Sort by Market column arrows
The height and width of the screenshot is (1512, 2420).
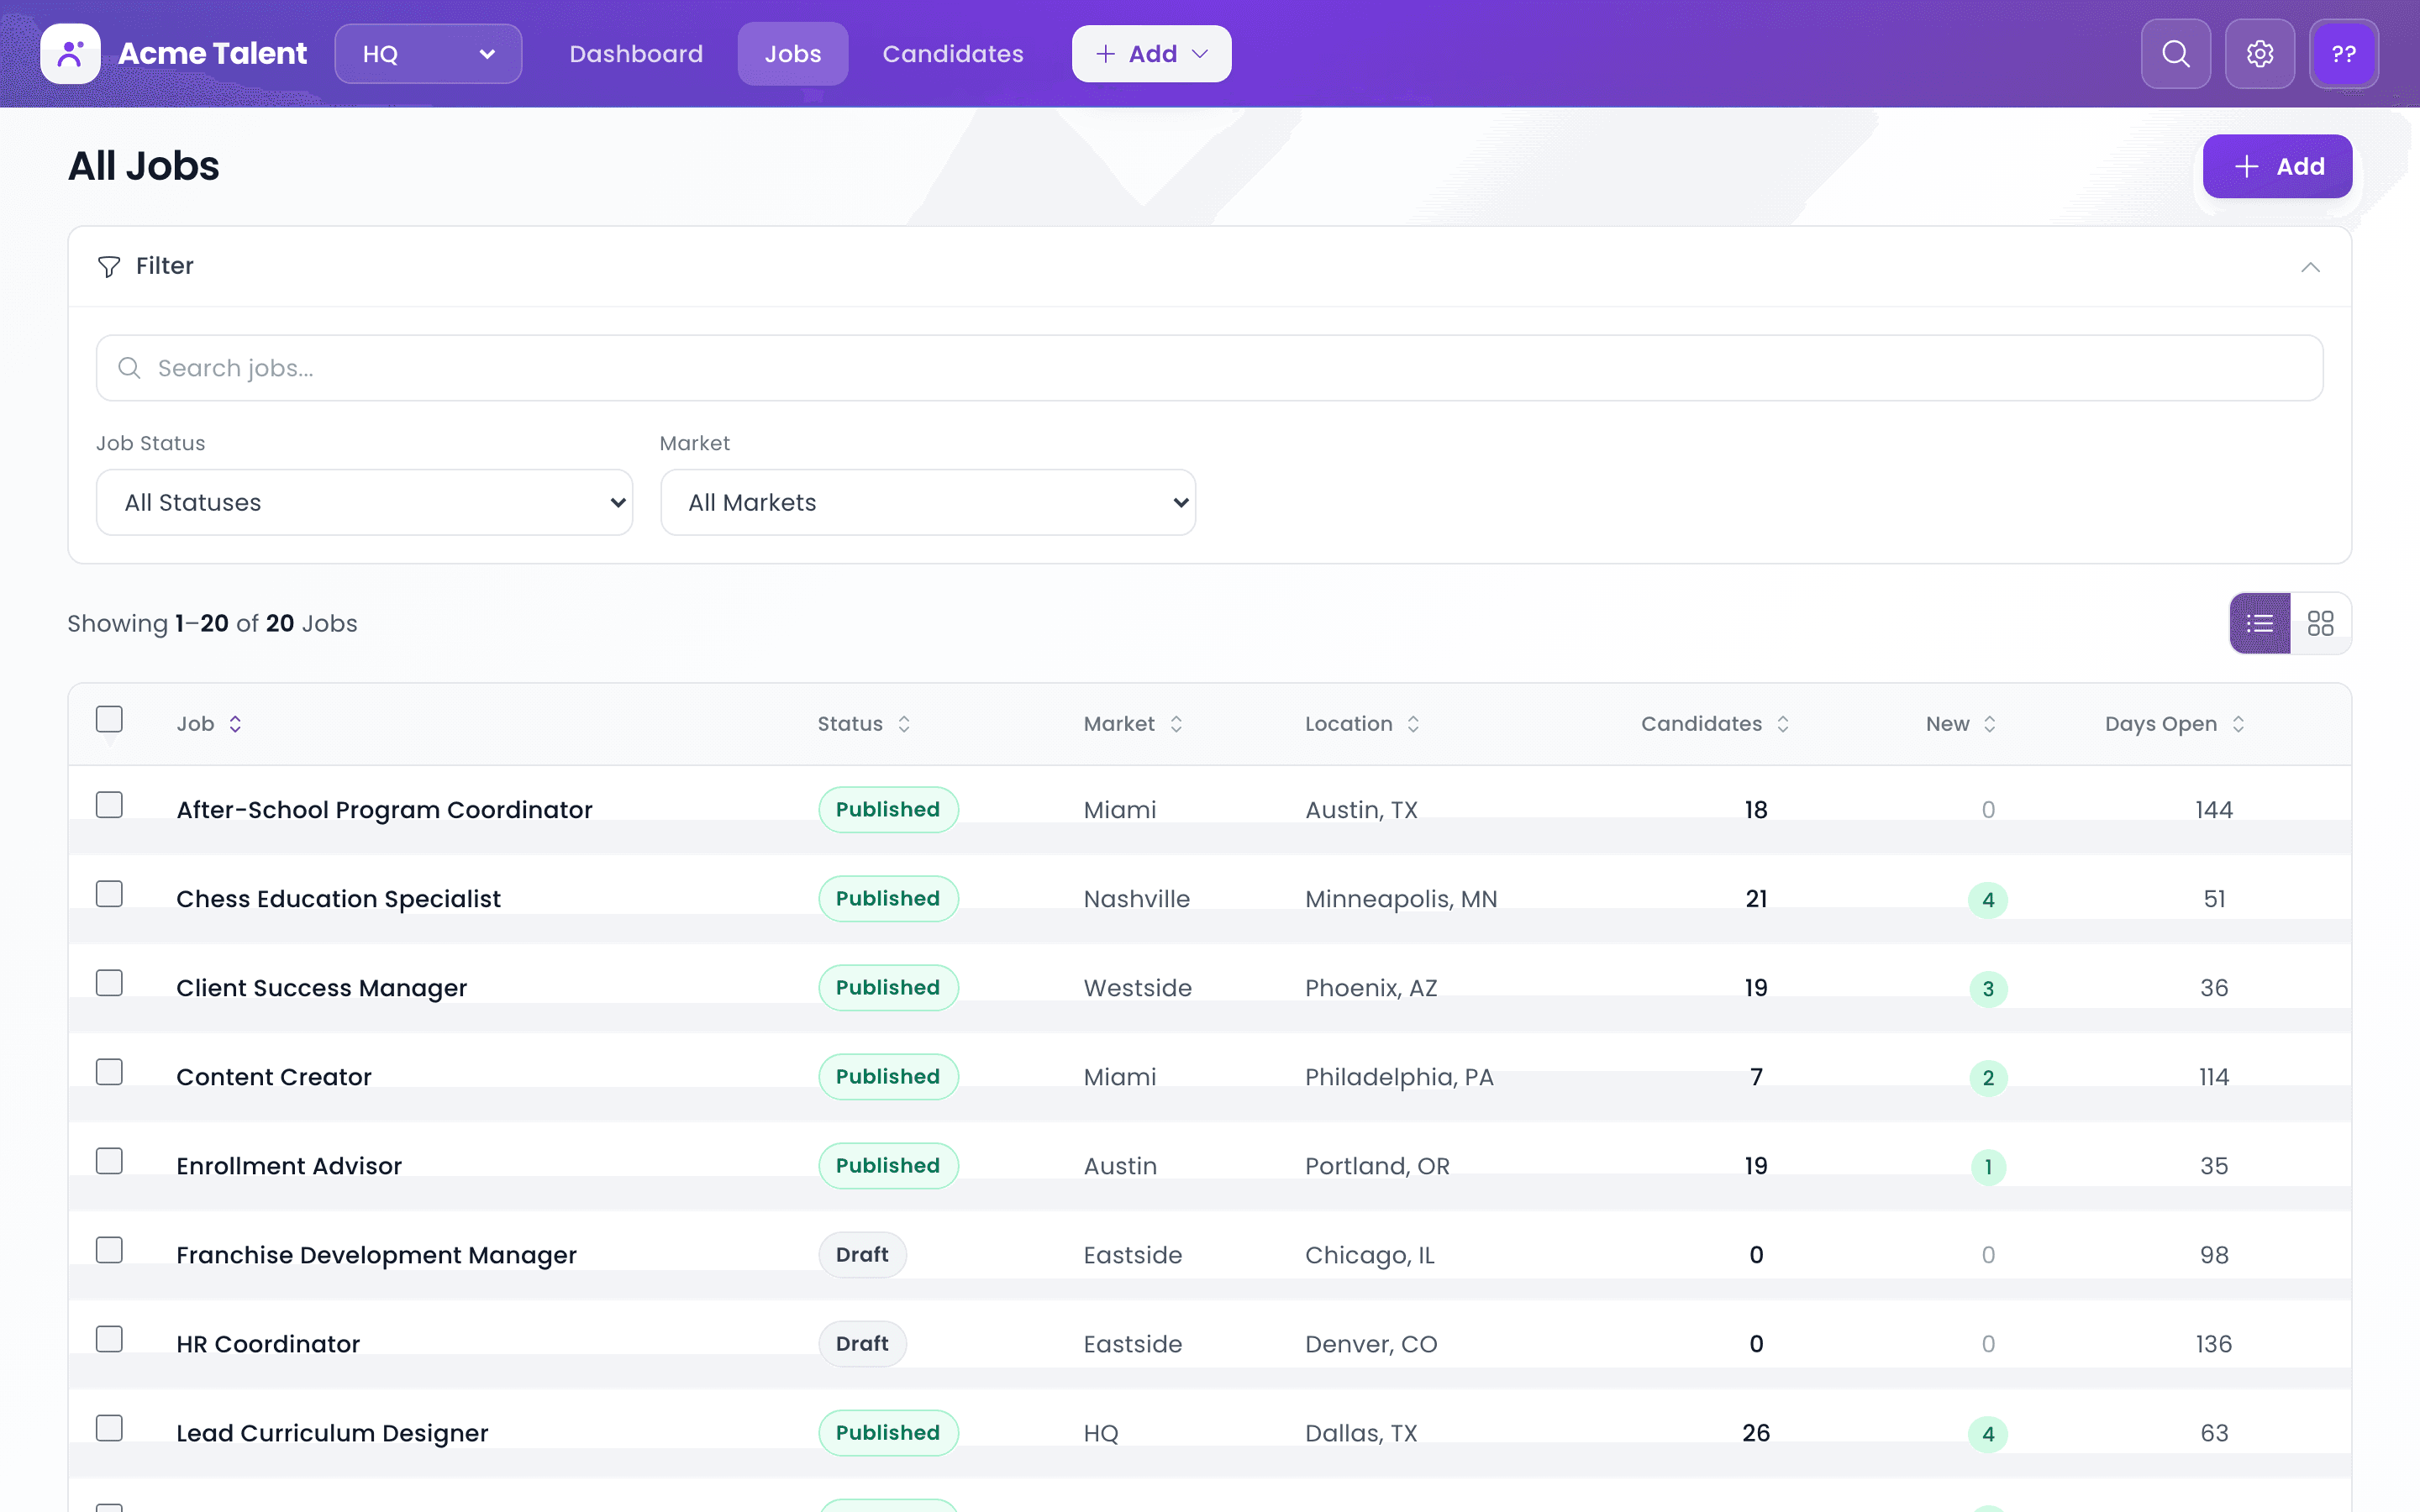tap(1176, 724)
